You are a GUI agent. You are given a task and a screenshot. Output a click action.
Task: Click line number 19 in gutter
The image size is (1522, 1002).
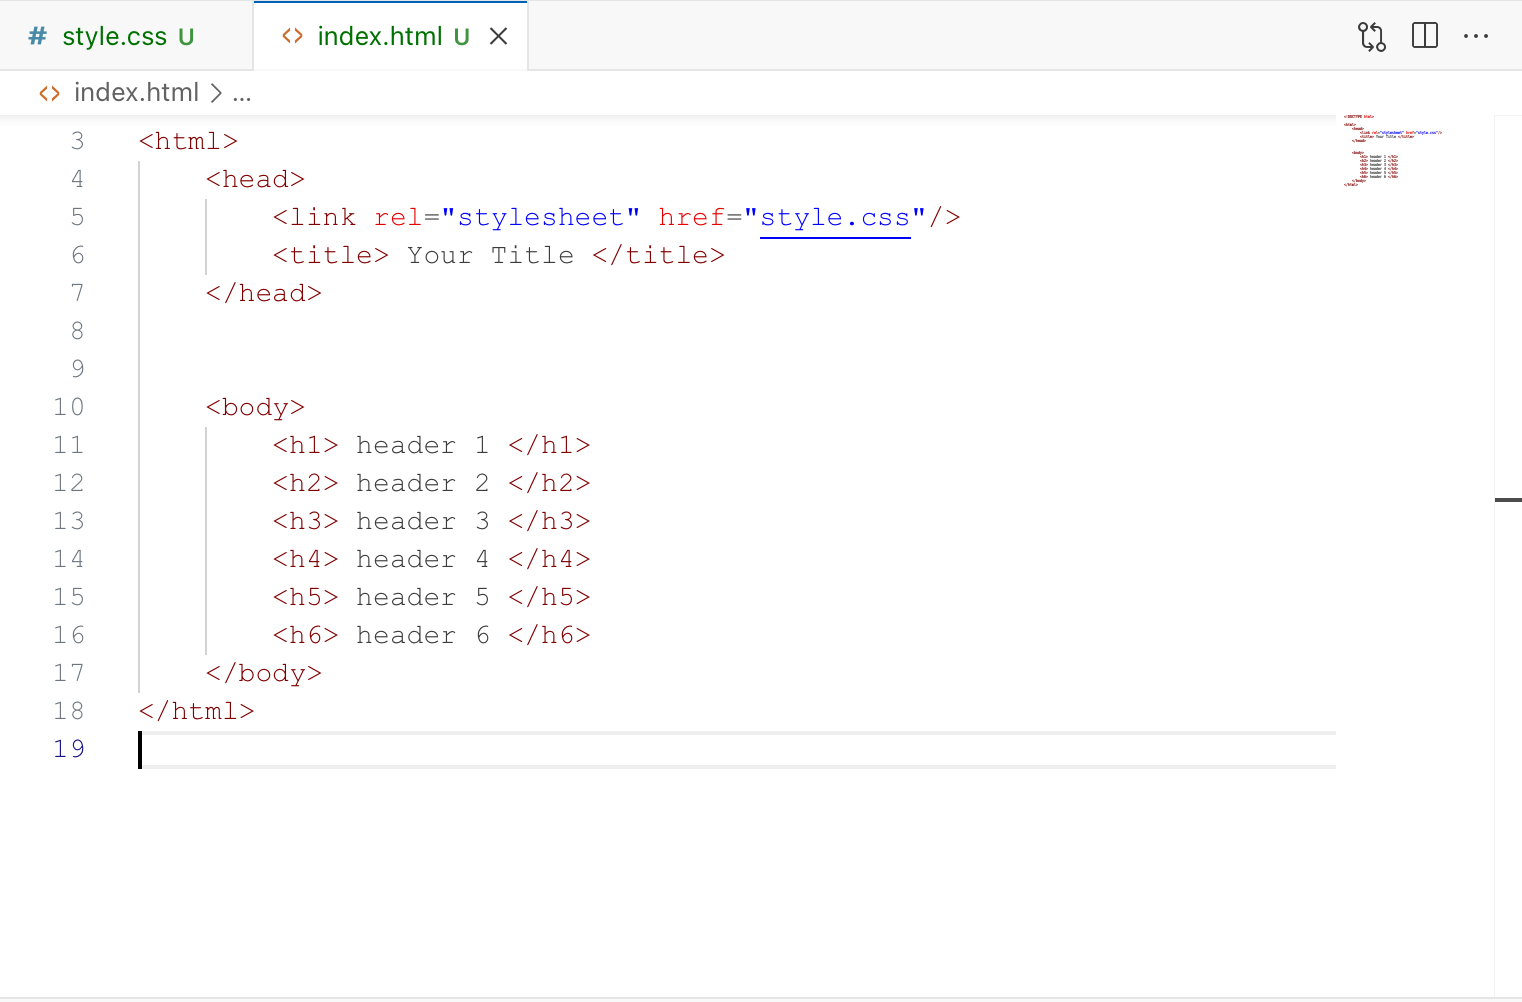click(x=69, y=749)
